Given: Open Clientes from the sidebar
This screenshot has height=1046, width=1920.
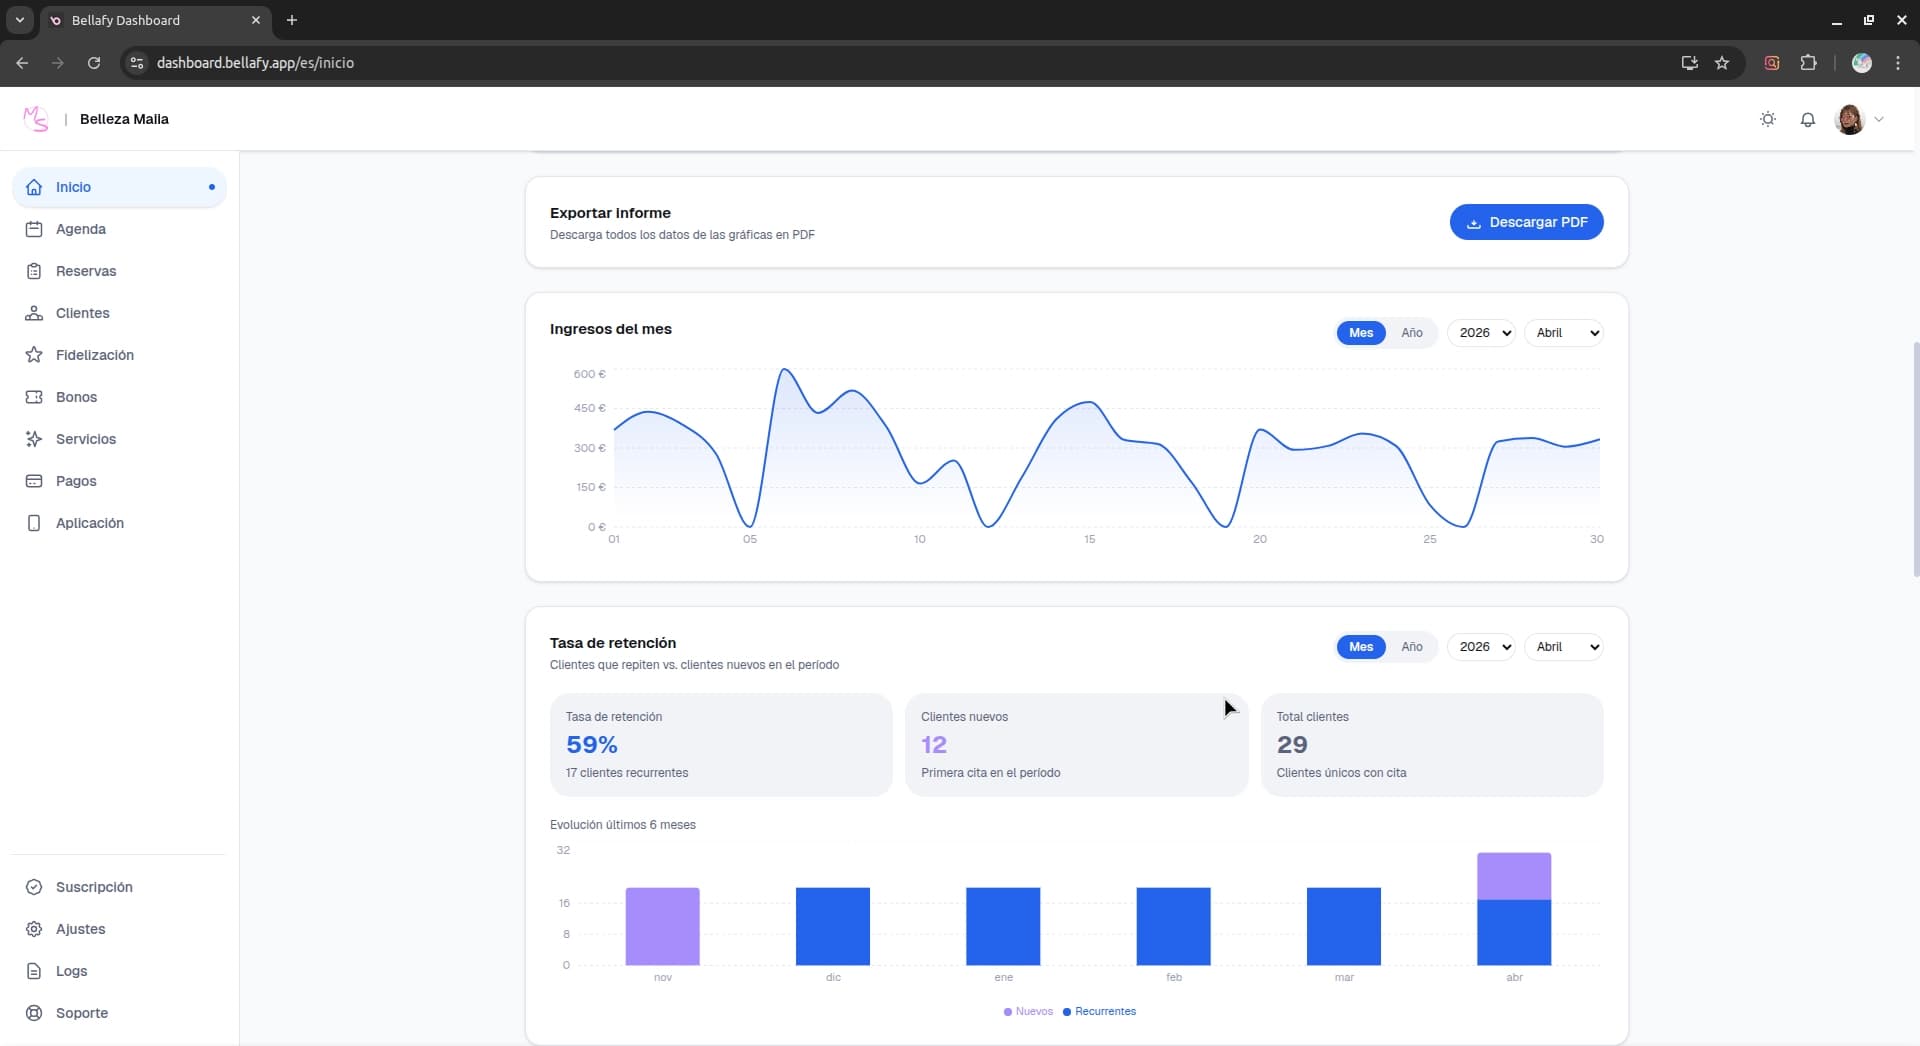Looking at the screenshot, I should pyautogui.click(x=81, y=312).
